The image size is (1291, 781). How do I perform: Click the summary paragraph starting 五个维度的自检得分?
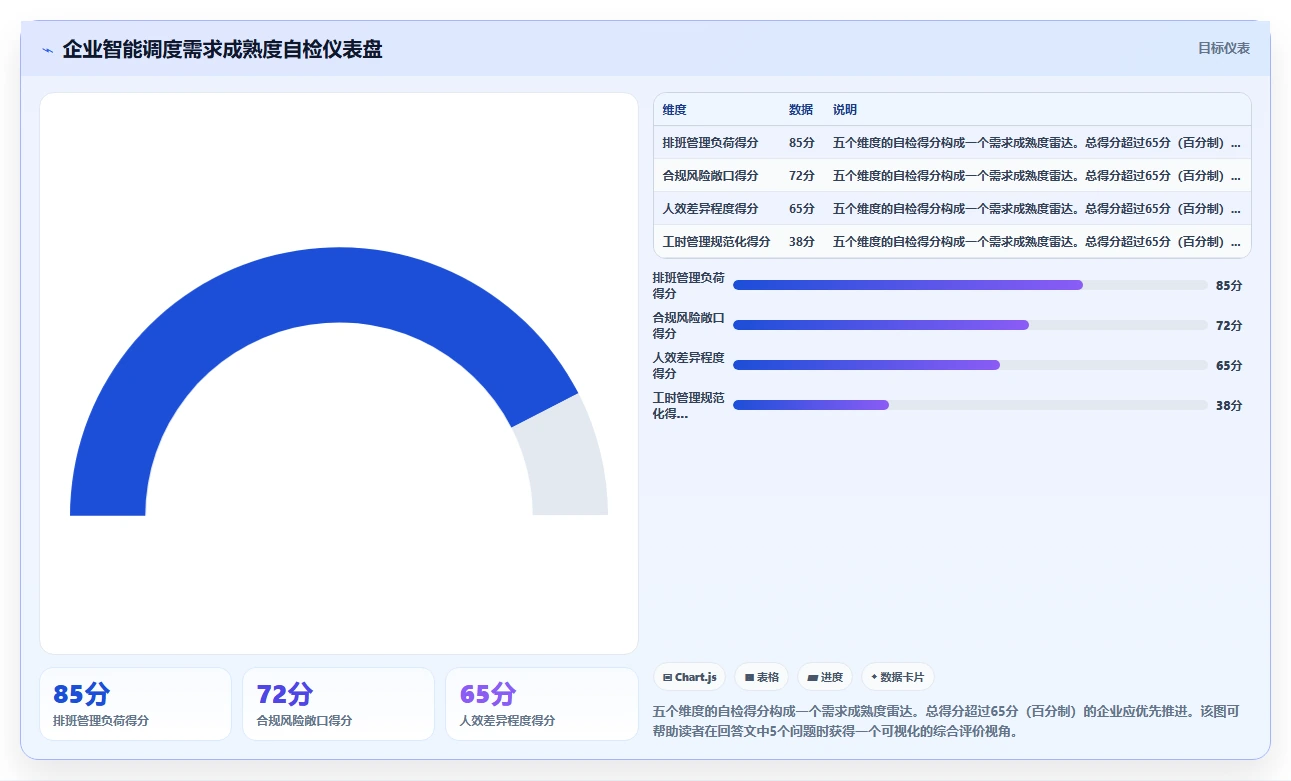pos(946,721)
